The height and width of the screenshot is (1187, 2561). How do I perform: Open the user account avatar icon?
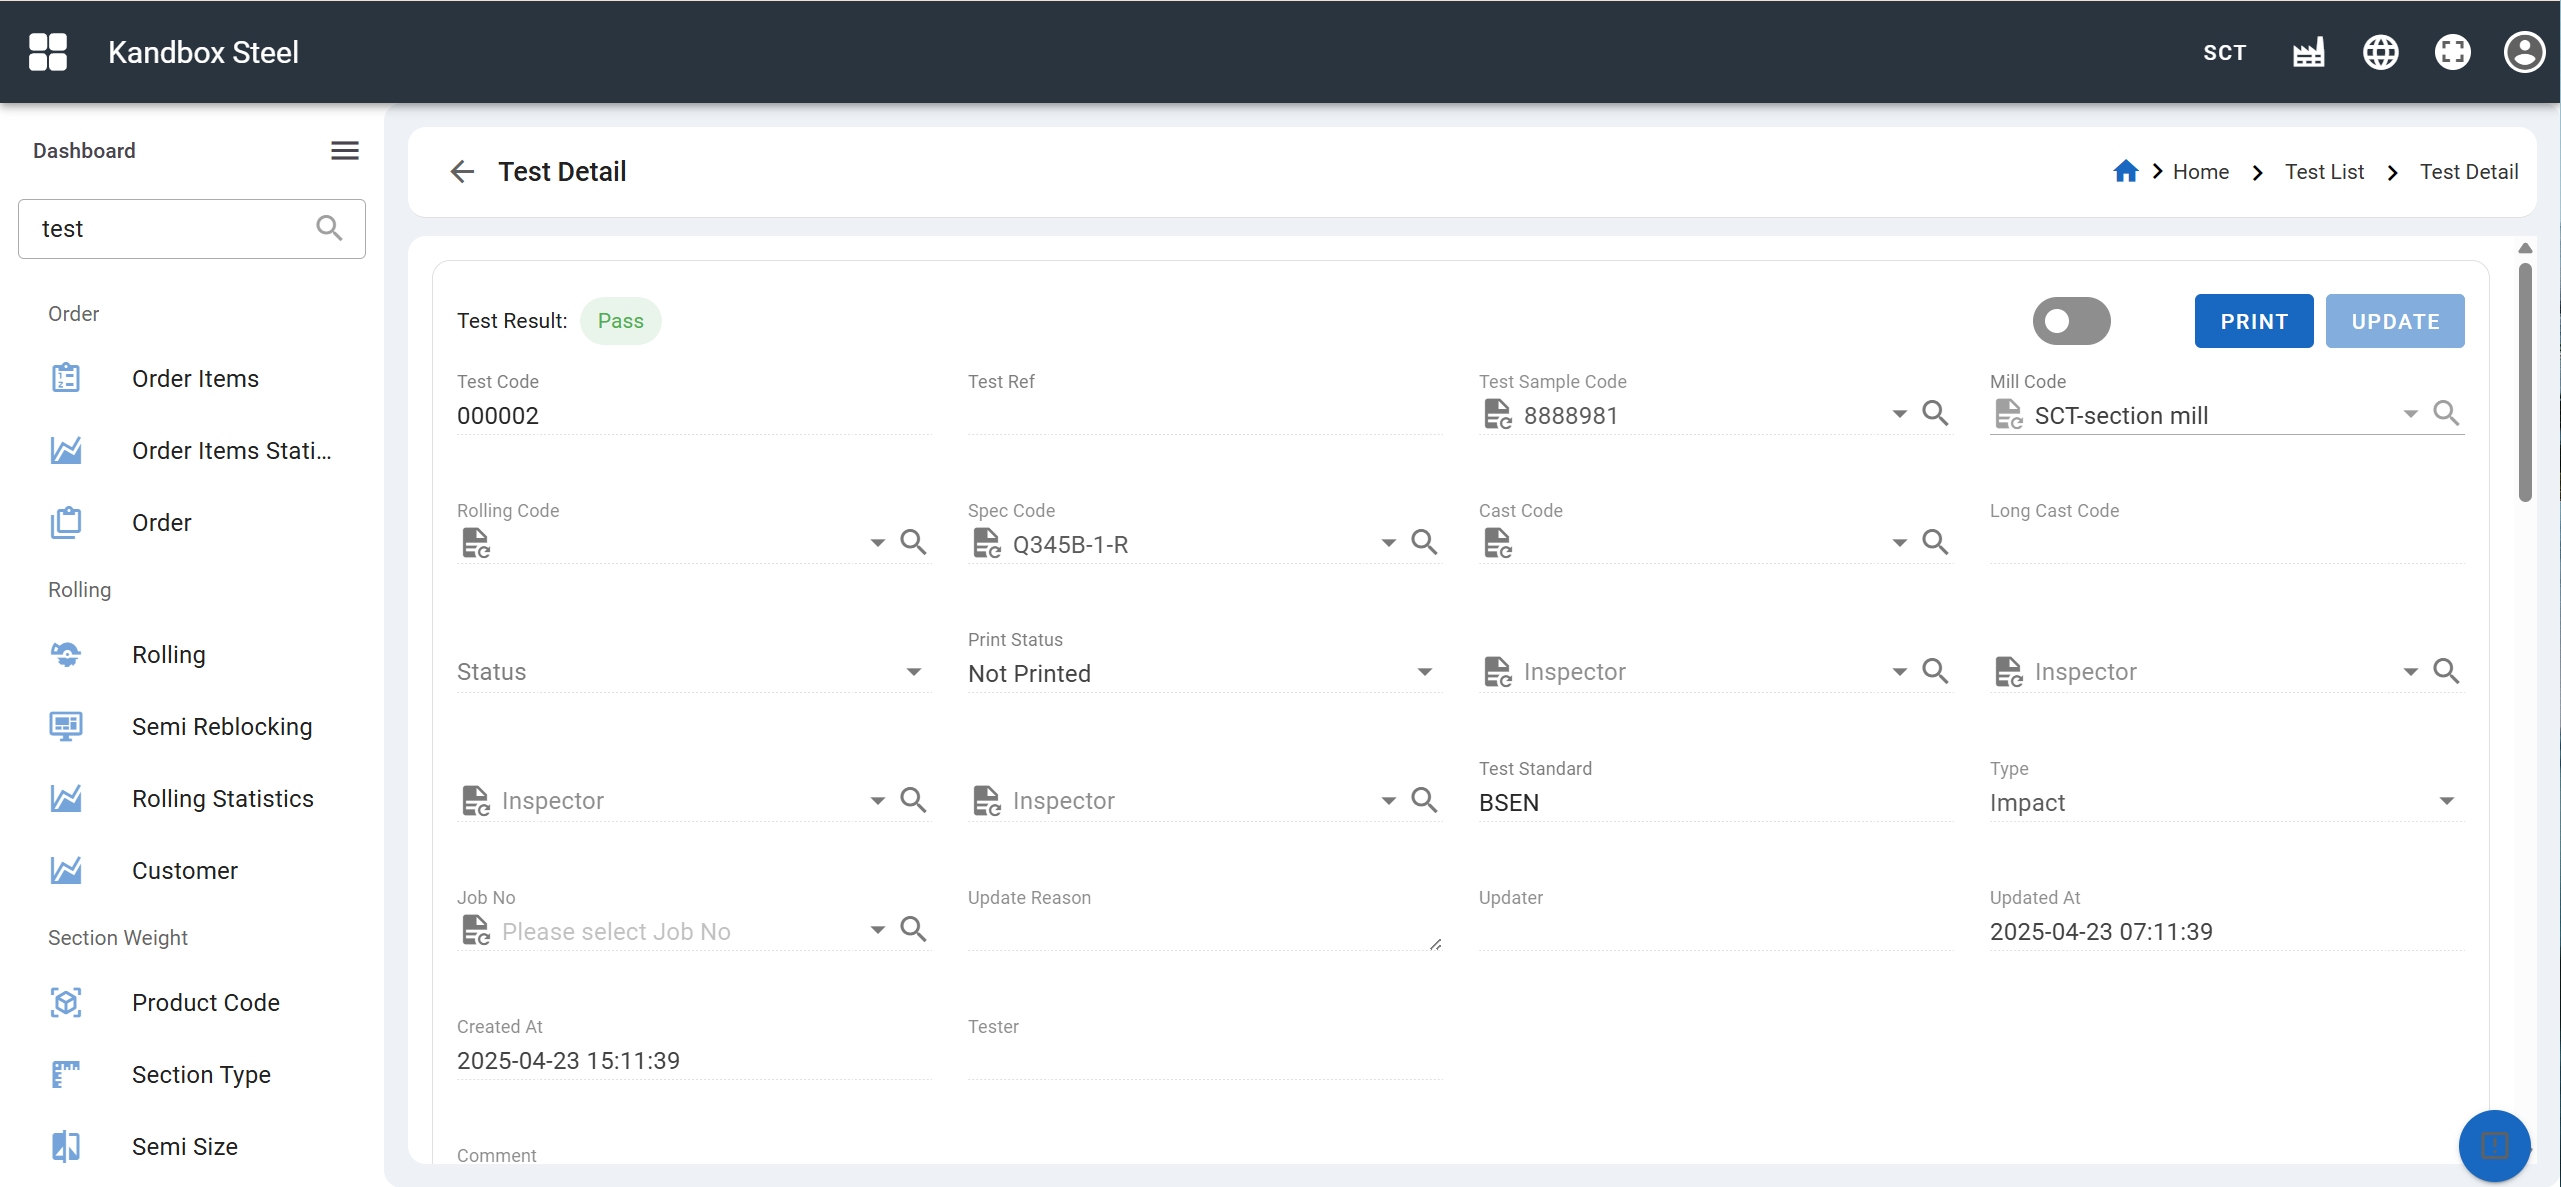point(2523,52)
